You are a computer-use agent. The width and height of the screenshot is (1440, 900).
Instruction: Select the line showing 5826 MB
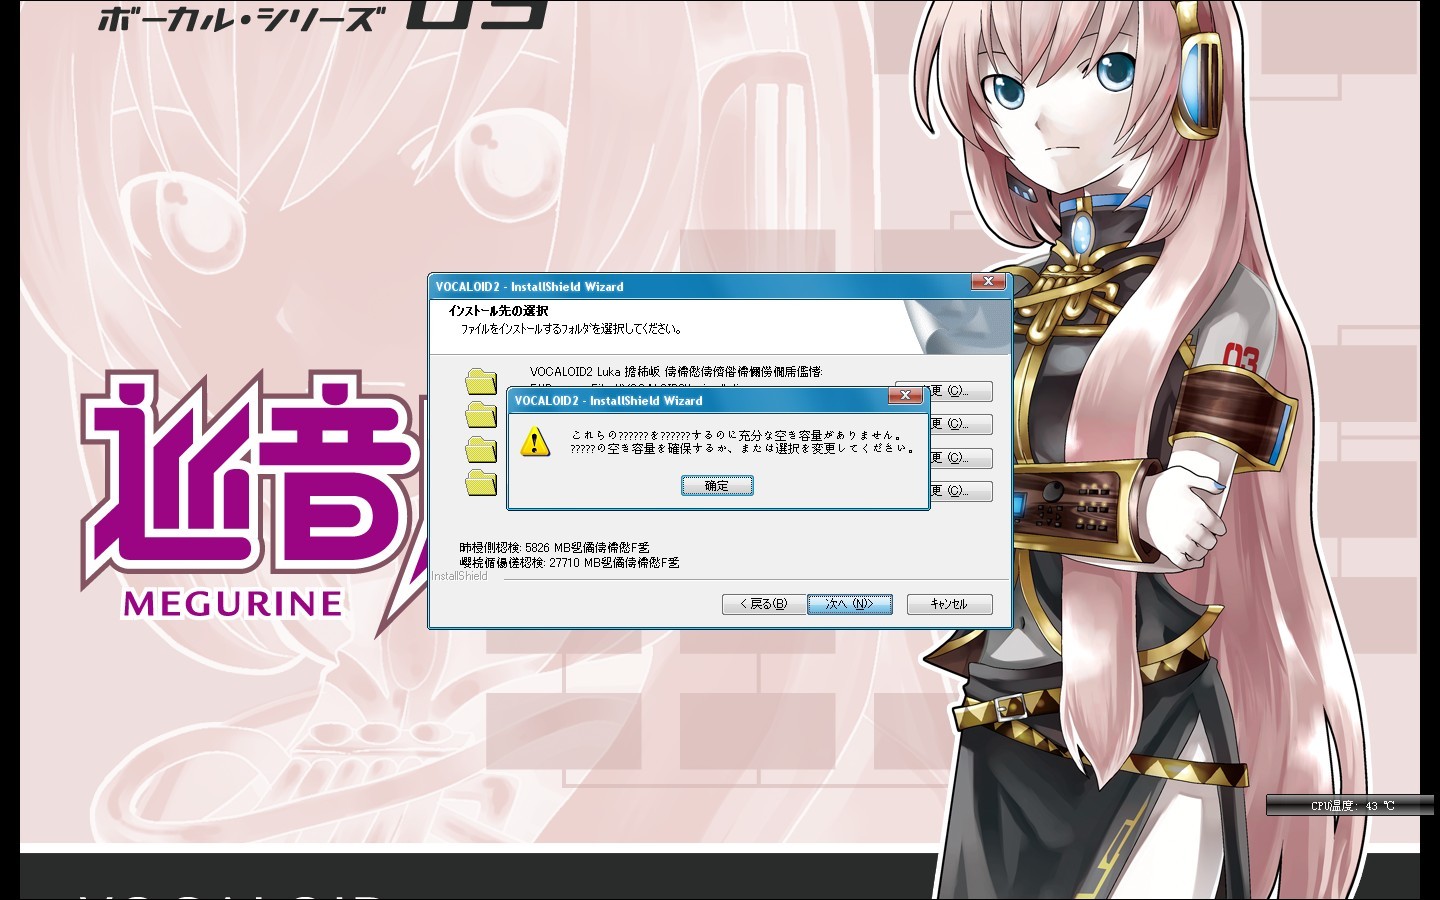coord(555,548)
